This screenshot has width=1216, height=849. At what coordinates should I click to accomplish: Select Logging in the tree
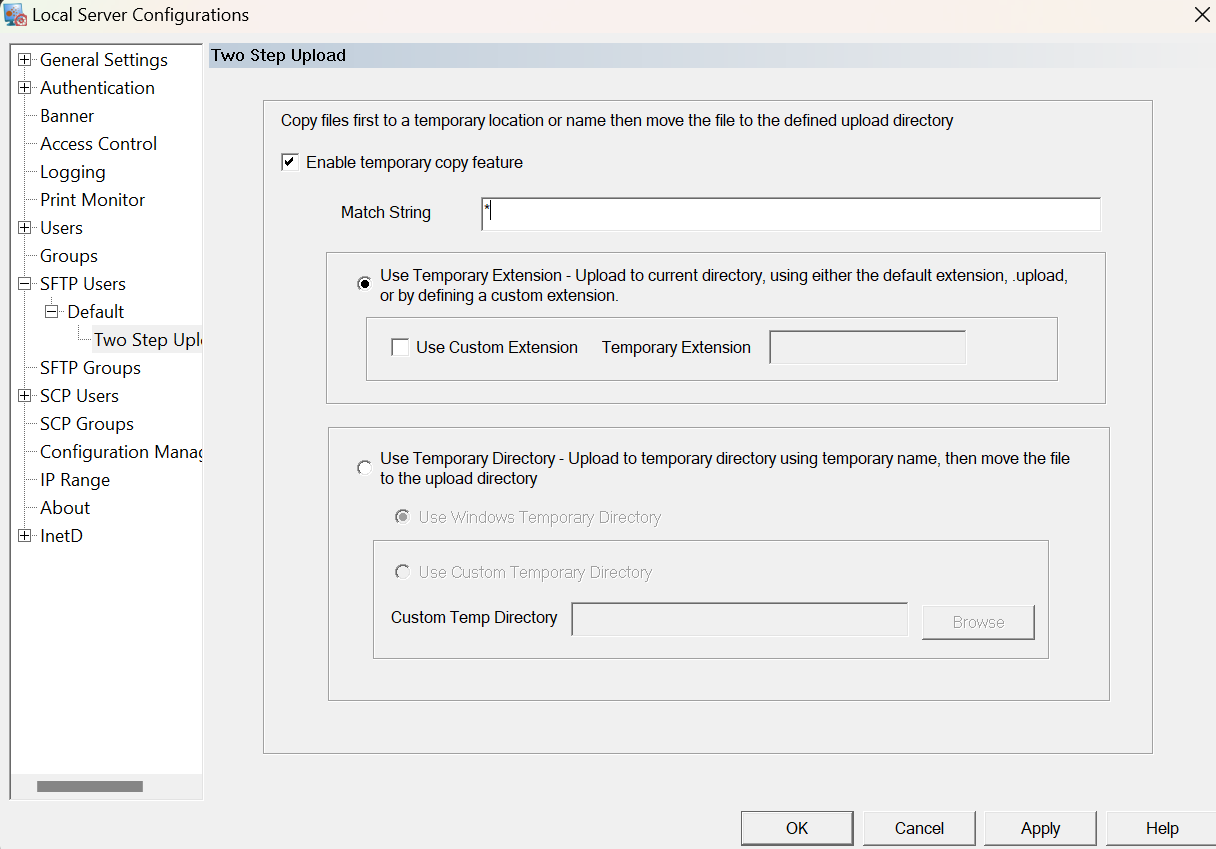tap(72, 172)
